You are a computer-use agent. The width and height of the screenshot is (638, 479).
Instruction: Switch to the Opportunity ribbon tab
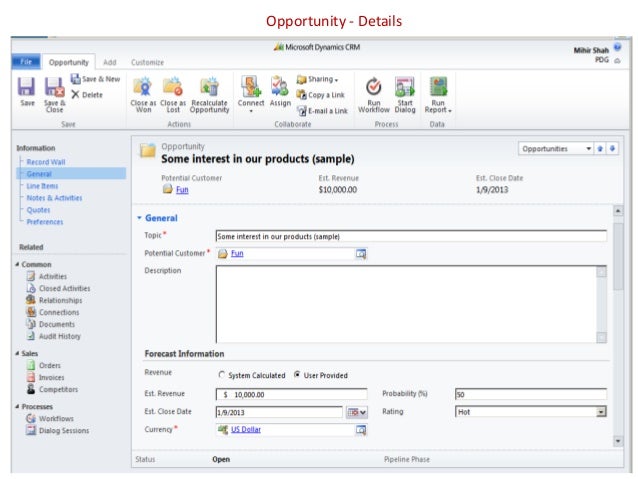68,62
